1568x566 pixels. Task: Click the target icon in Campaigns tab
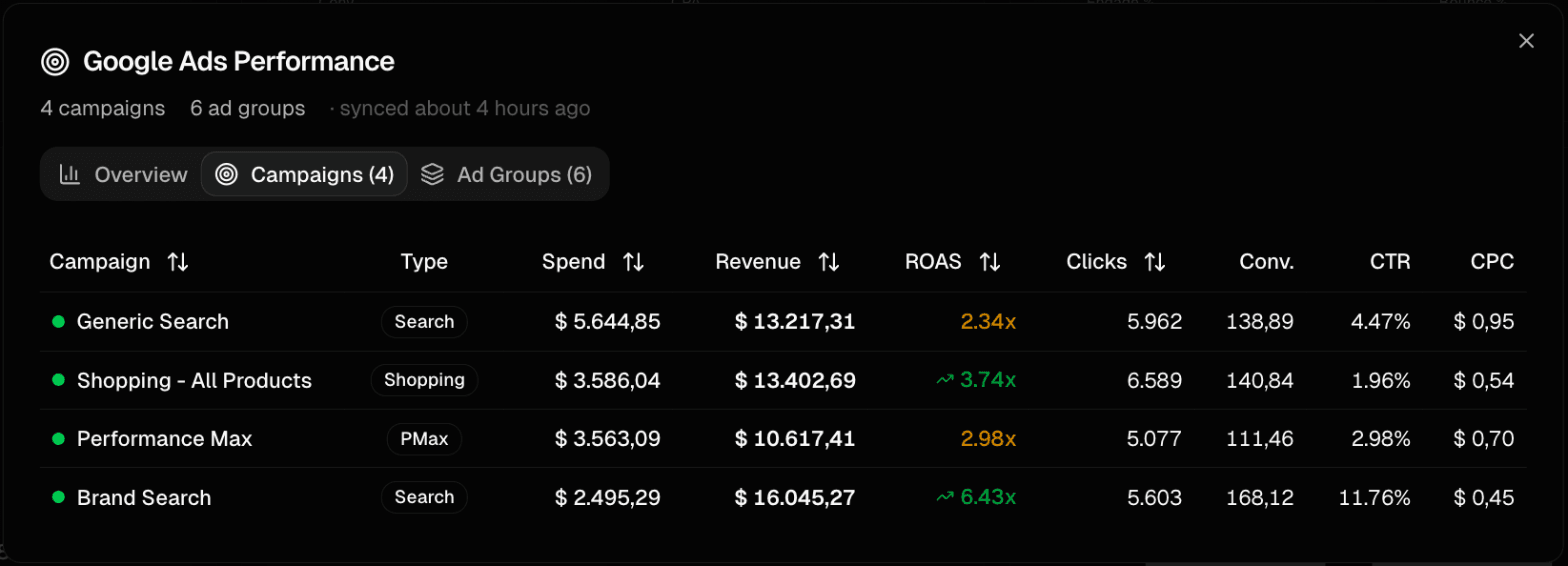click(x=227, y=175)
